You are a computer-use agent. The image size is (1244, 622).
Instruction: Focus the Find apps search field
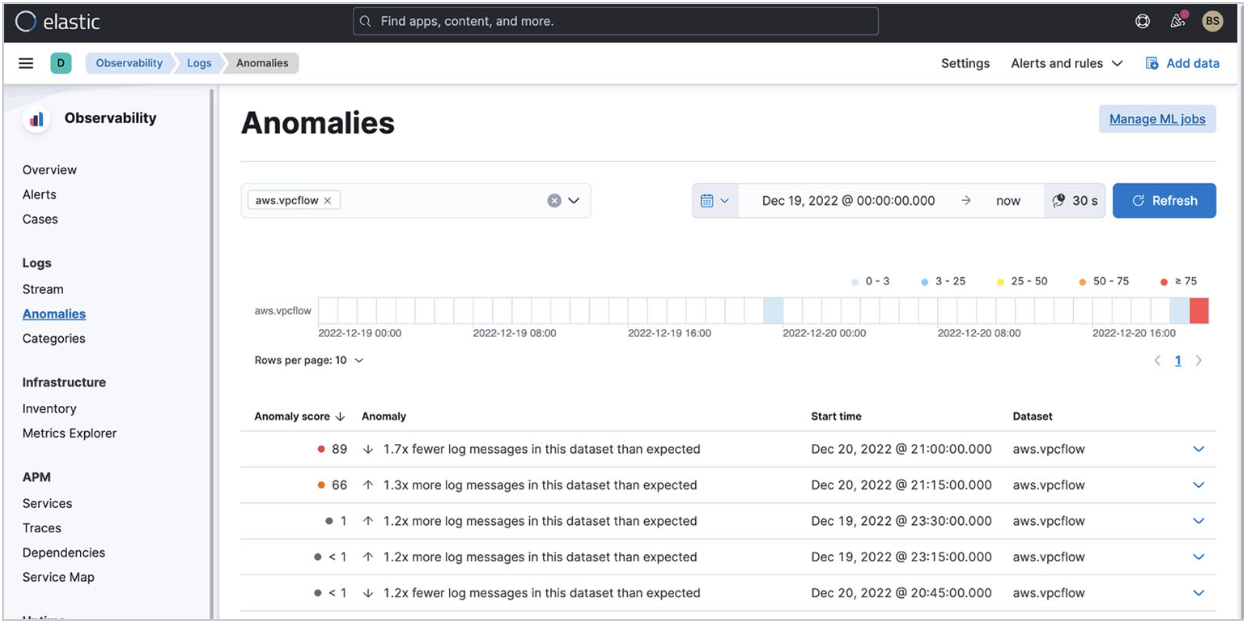615,21
